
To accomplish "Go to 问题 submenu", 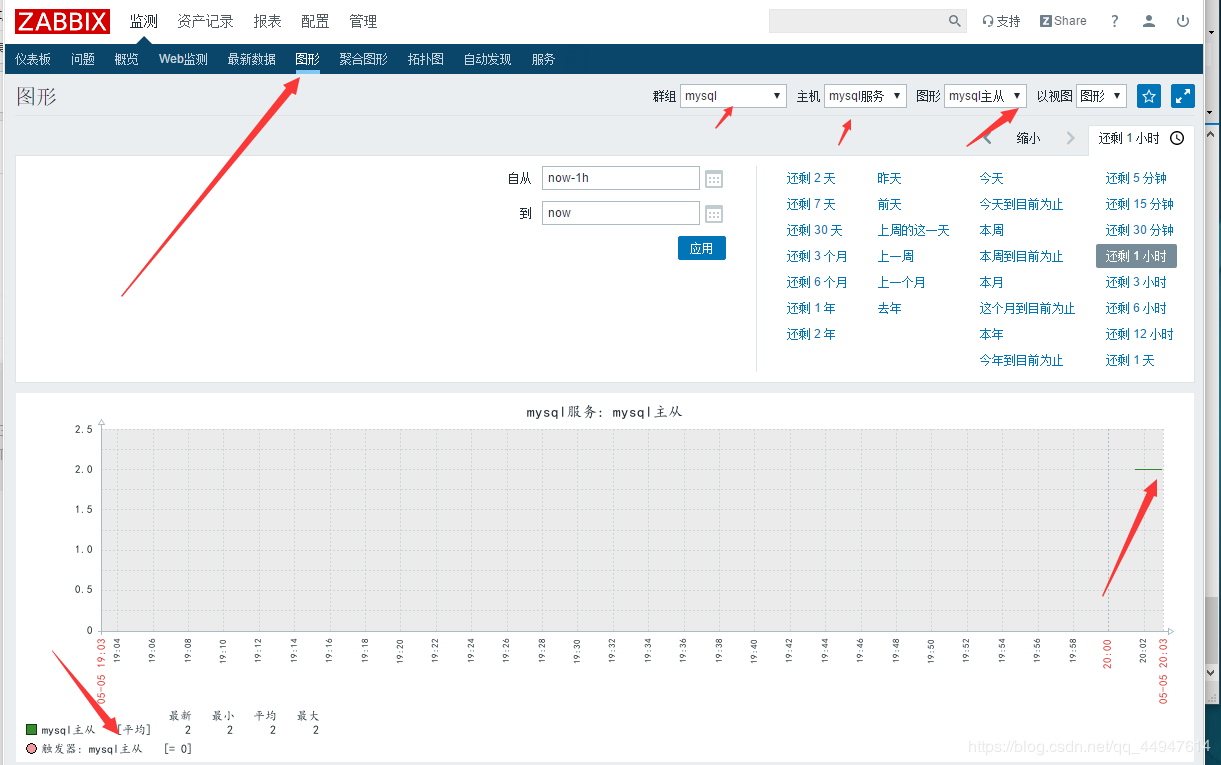I will [x=83, y=59].
